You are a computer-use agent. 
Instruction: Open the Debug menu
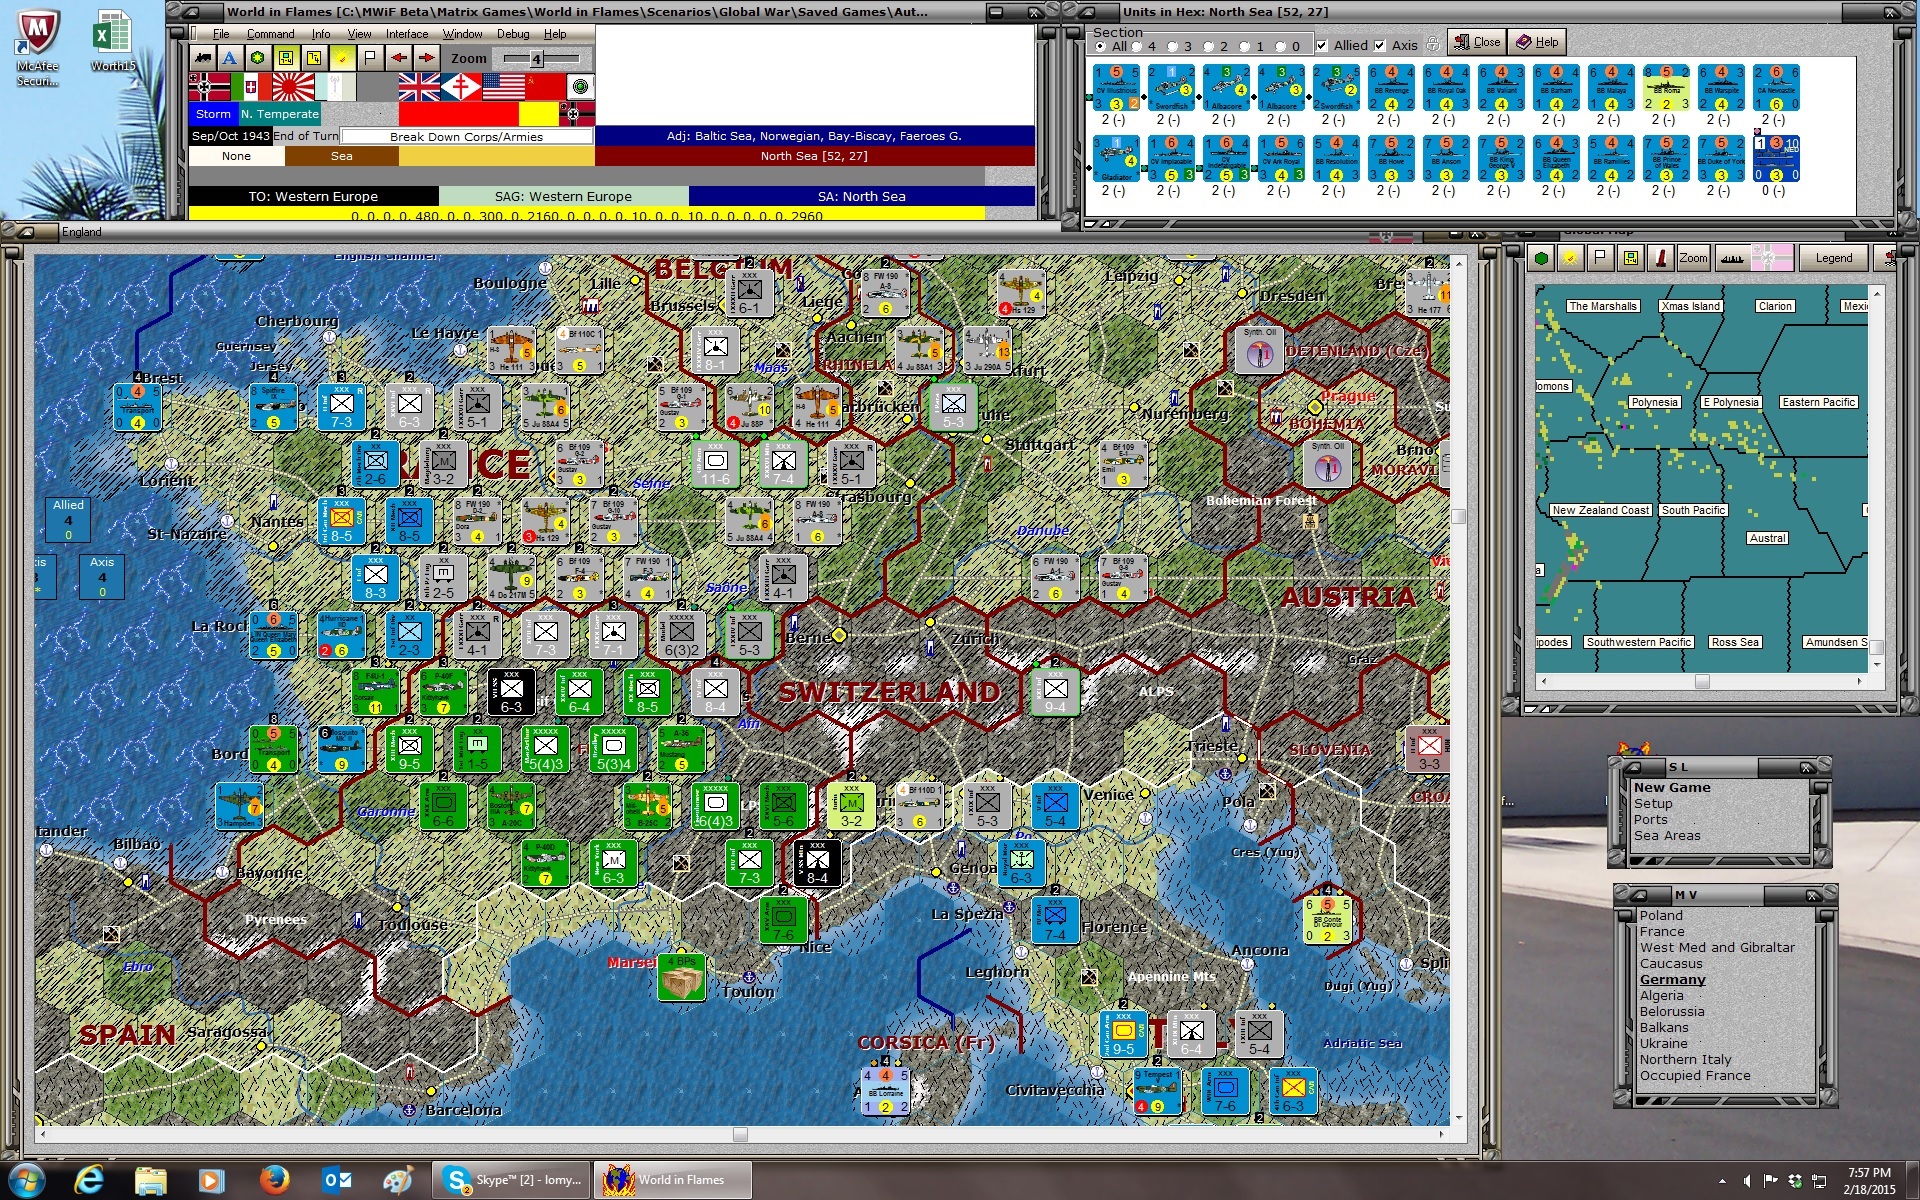pyautogui.click(x=513, y=33)
